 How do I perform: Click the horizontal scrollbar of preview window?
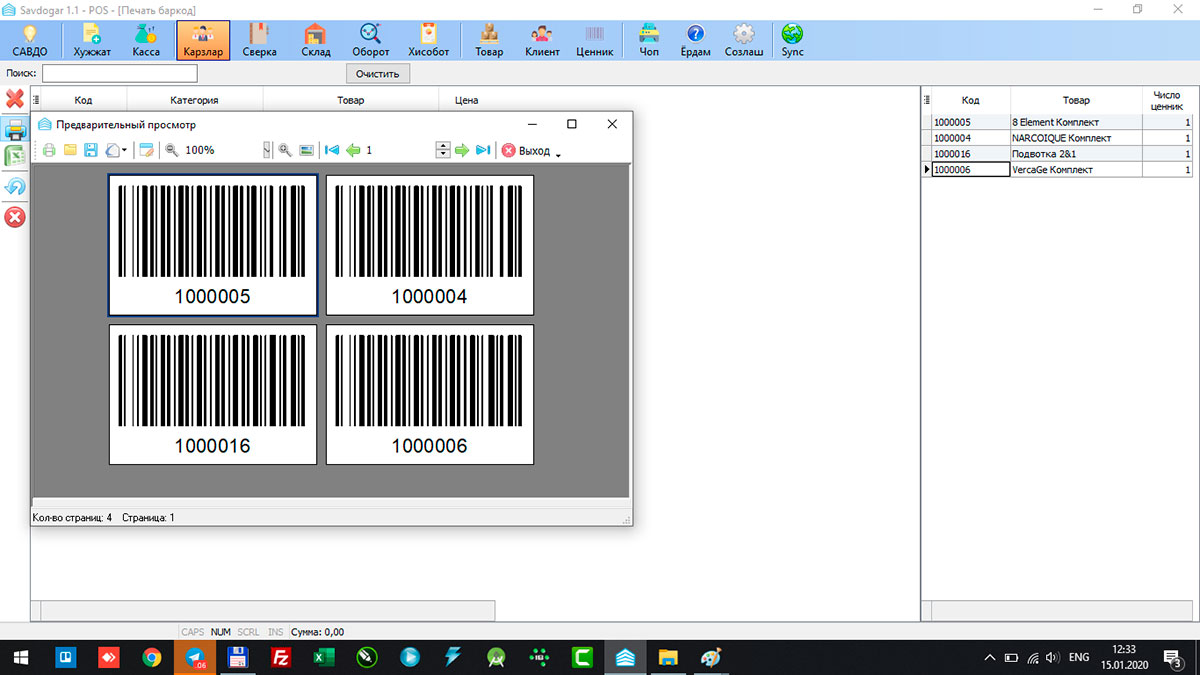(x=330, y=503)
